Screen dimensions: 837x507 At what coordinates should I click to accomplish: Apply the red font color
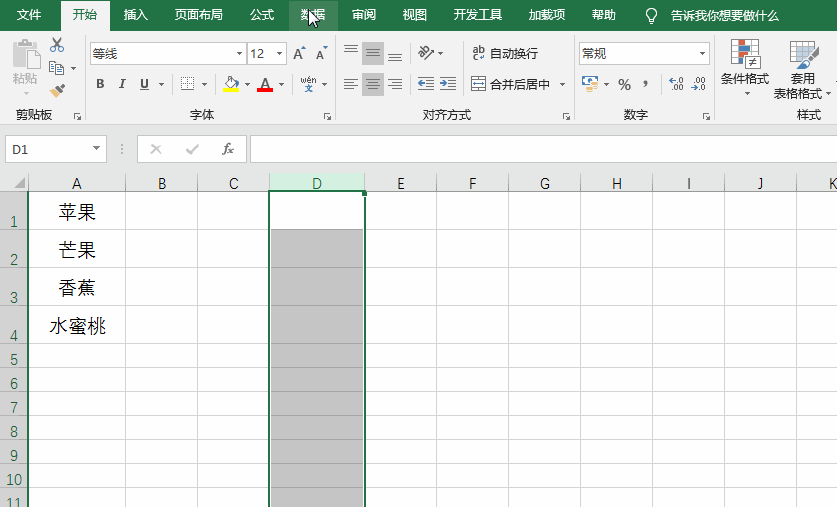[x=265, y=84]
